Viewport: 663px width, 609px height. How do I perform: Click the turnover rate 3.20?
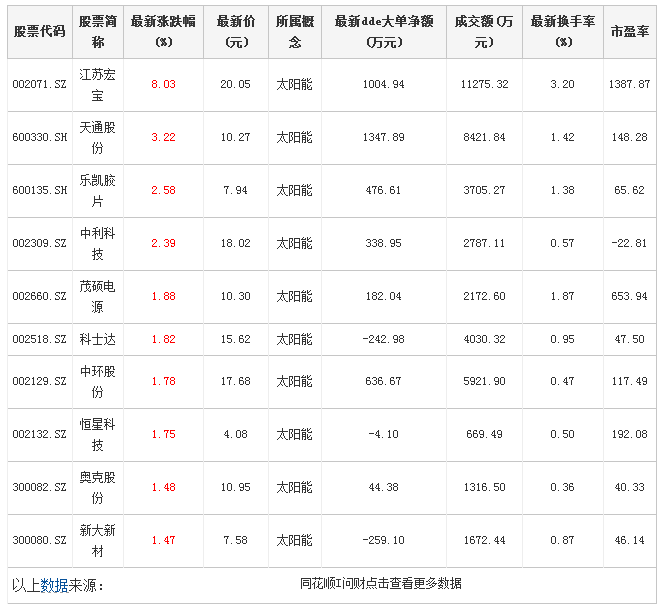562,84
